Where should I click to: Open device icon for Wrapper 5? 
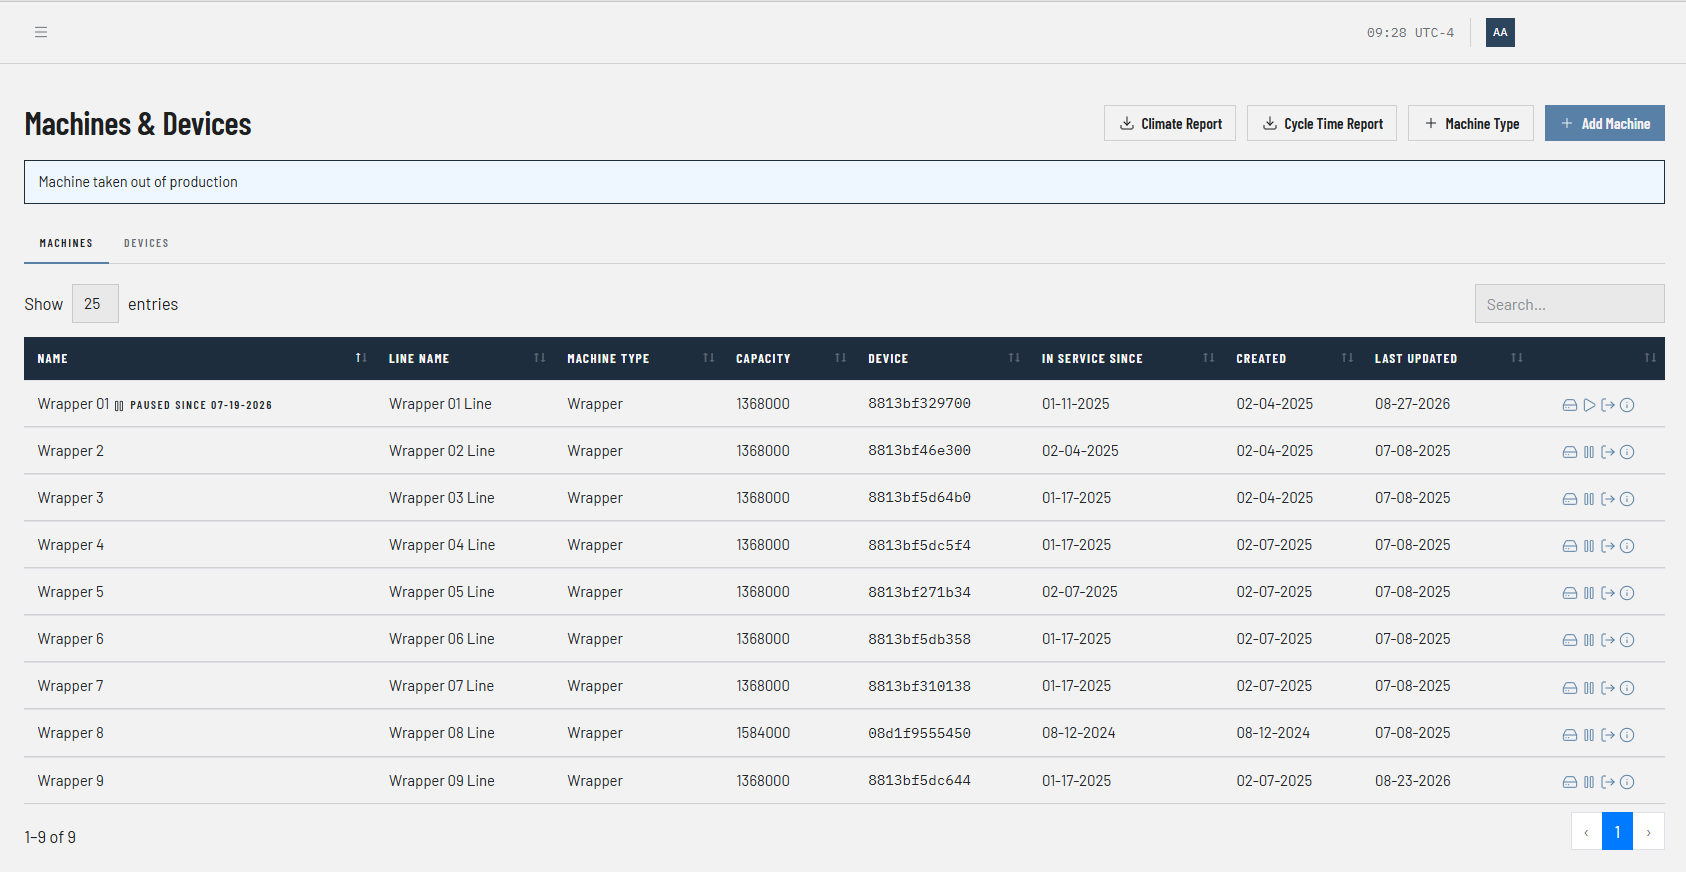(x=1570, y=593)
